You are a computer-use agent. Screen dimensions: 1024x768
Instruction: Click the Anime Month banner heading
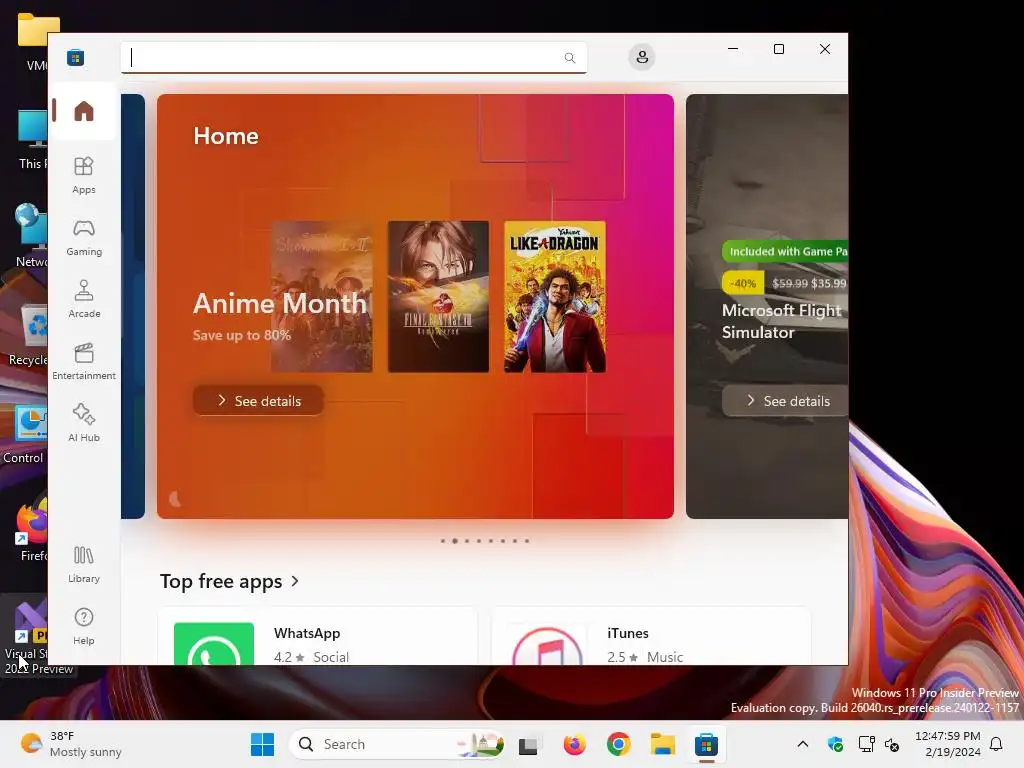280,303
